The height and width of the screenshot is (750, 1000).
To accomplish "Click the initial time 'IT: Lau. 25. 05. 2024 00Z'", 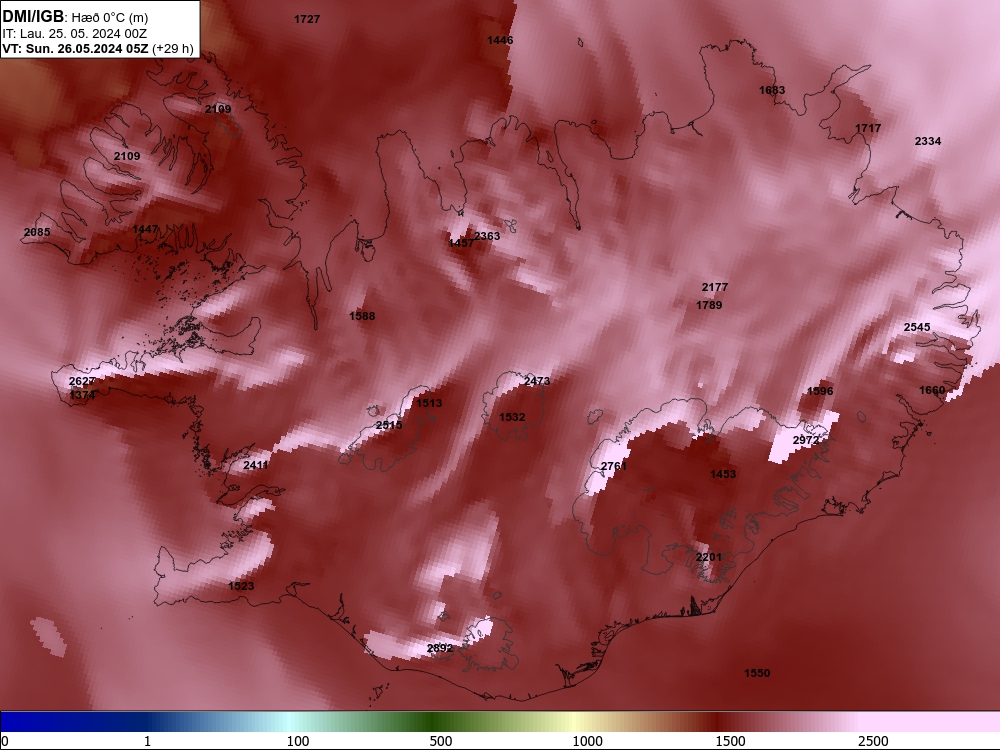I will 75,34.
